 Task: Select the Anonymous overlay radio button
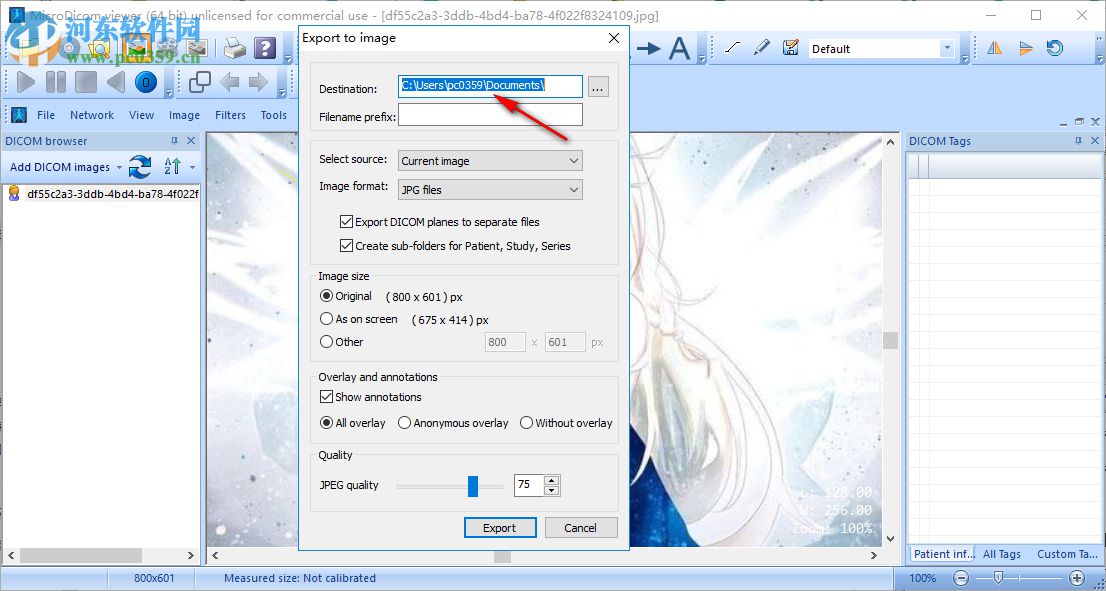pyautogui.click(x=404, y=423)
